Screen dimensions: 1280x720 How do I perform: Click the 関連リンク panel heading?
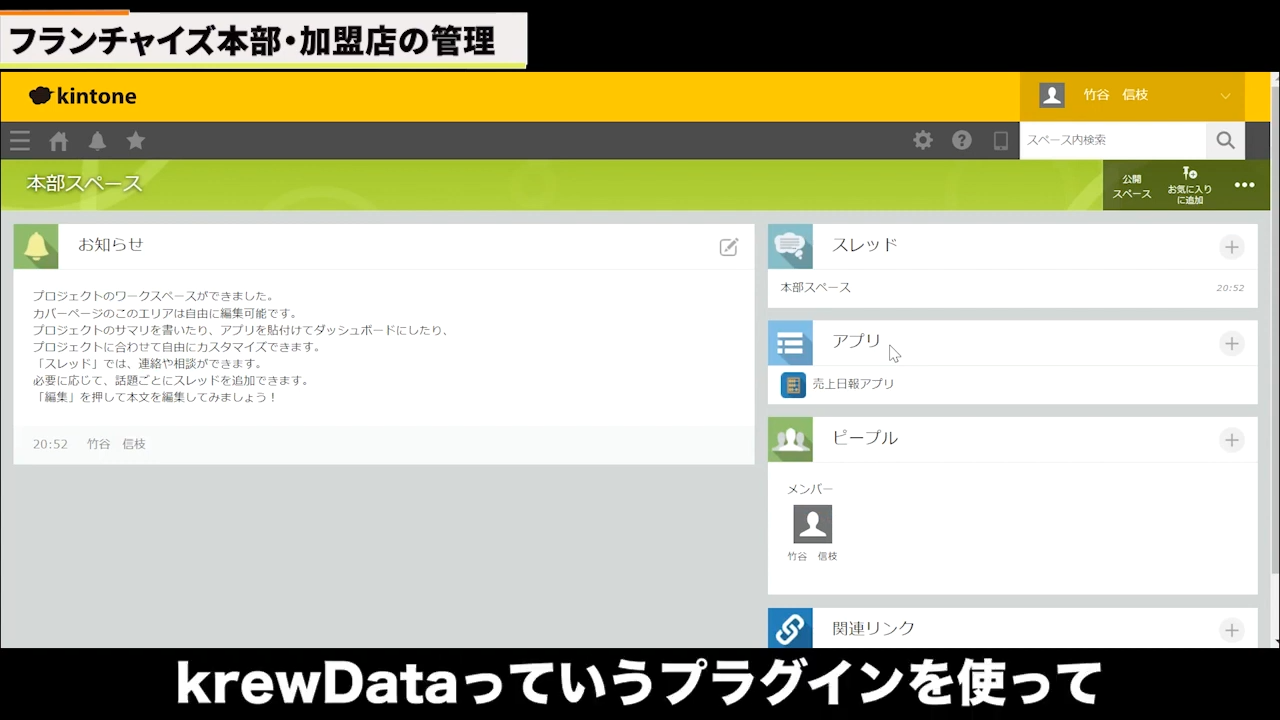(x=874, y=628)
